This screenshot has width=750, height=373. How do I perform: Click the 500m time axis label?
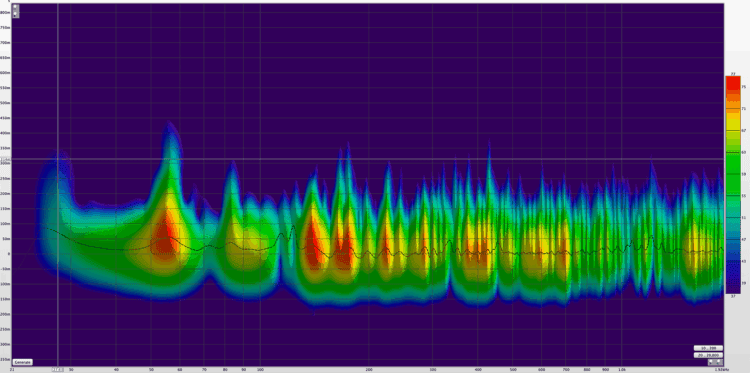5,103
